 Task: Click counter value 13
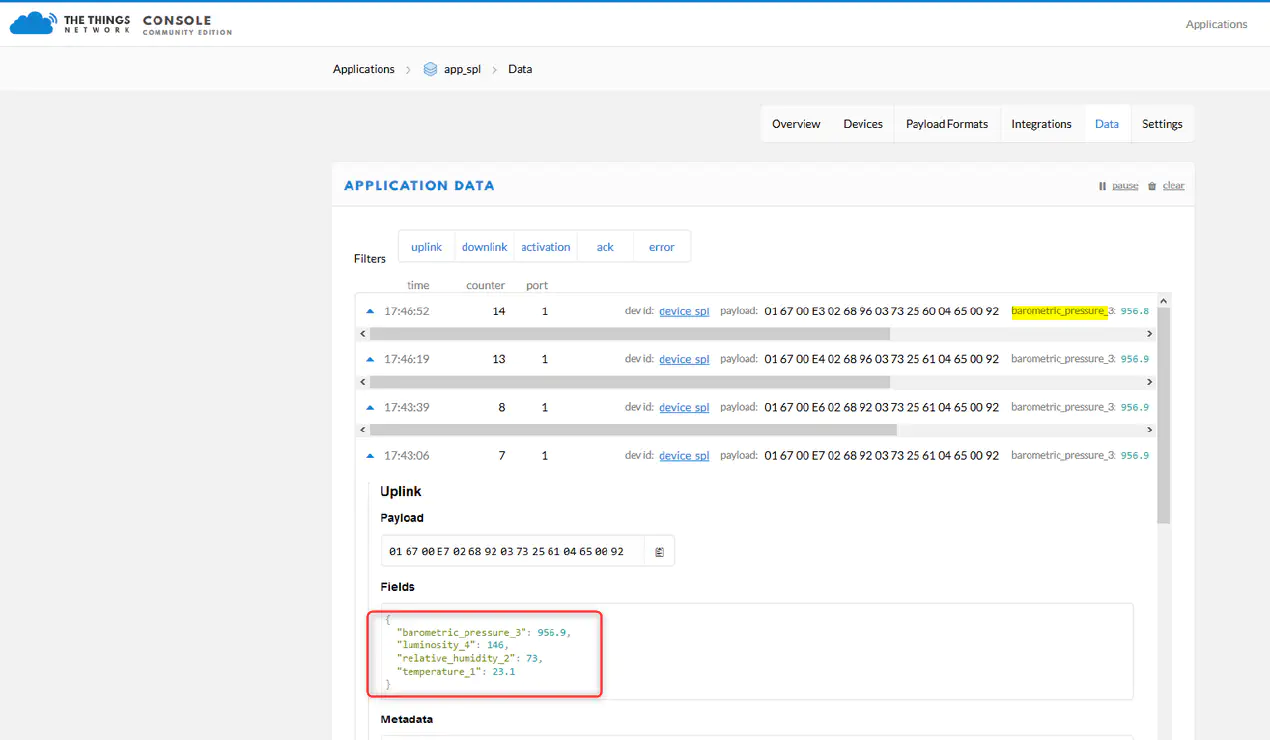click(x=499, y=359)
